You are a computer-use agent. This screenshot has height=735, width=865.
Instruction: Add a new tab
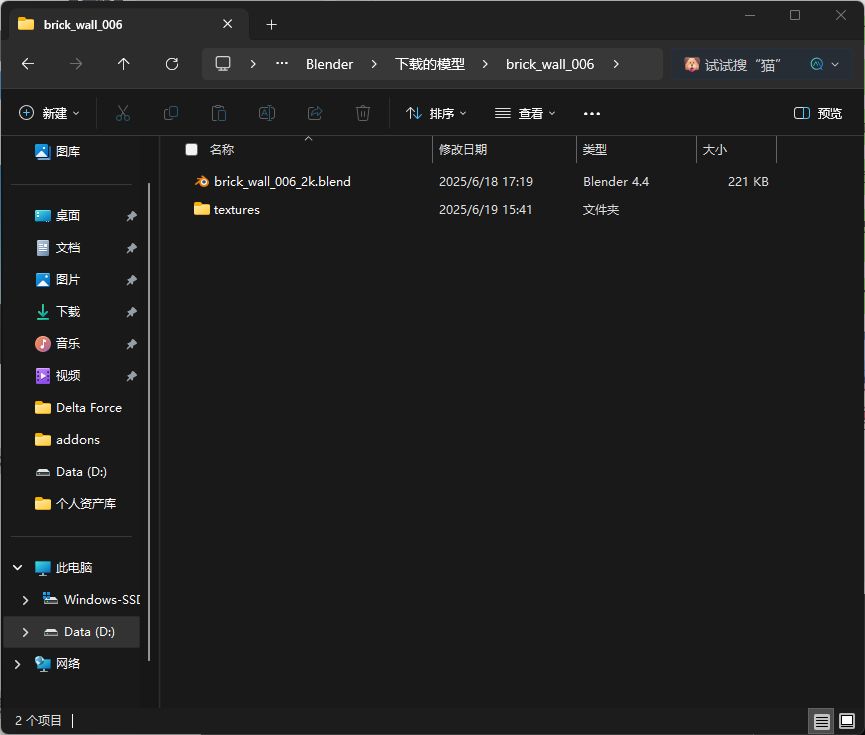(x=271, y=24)
